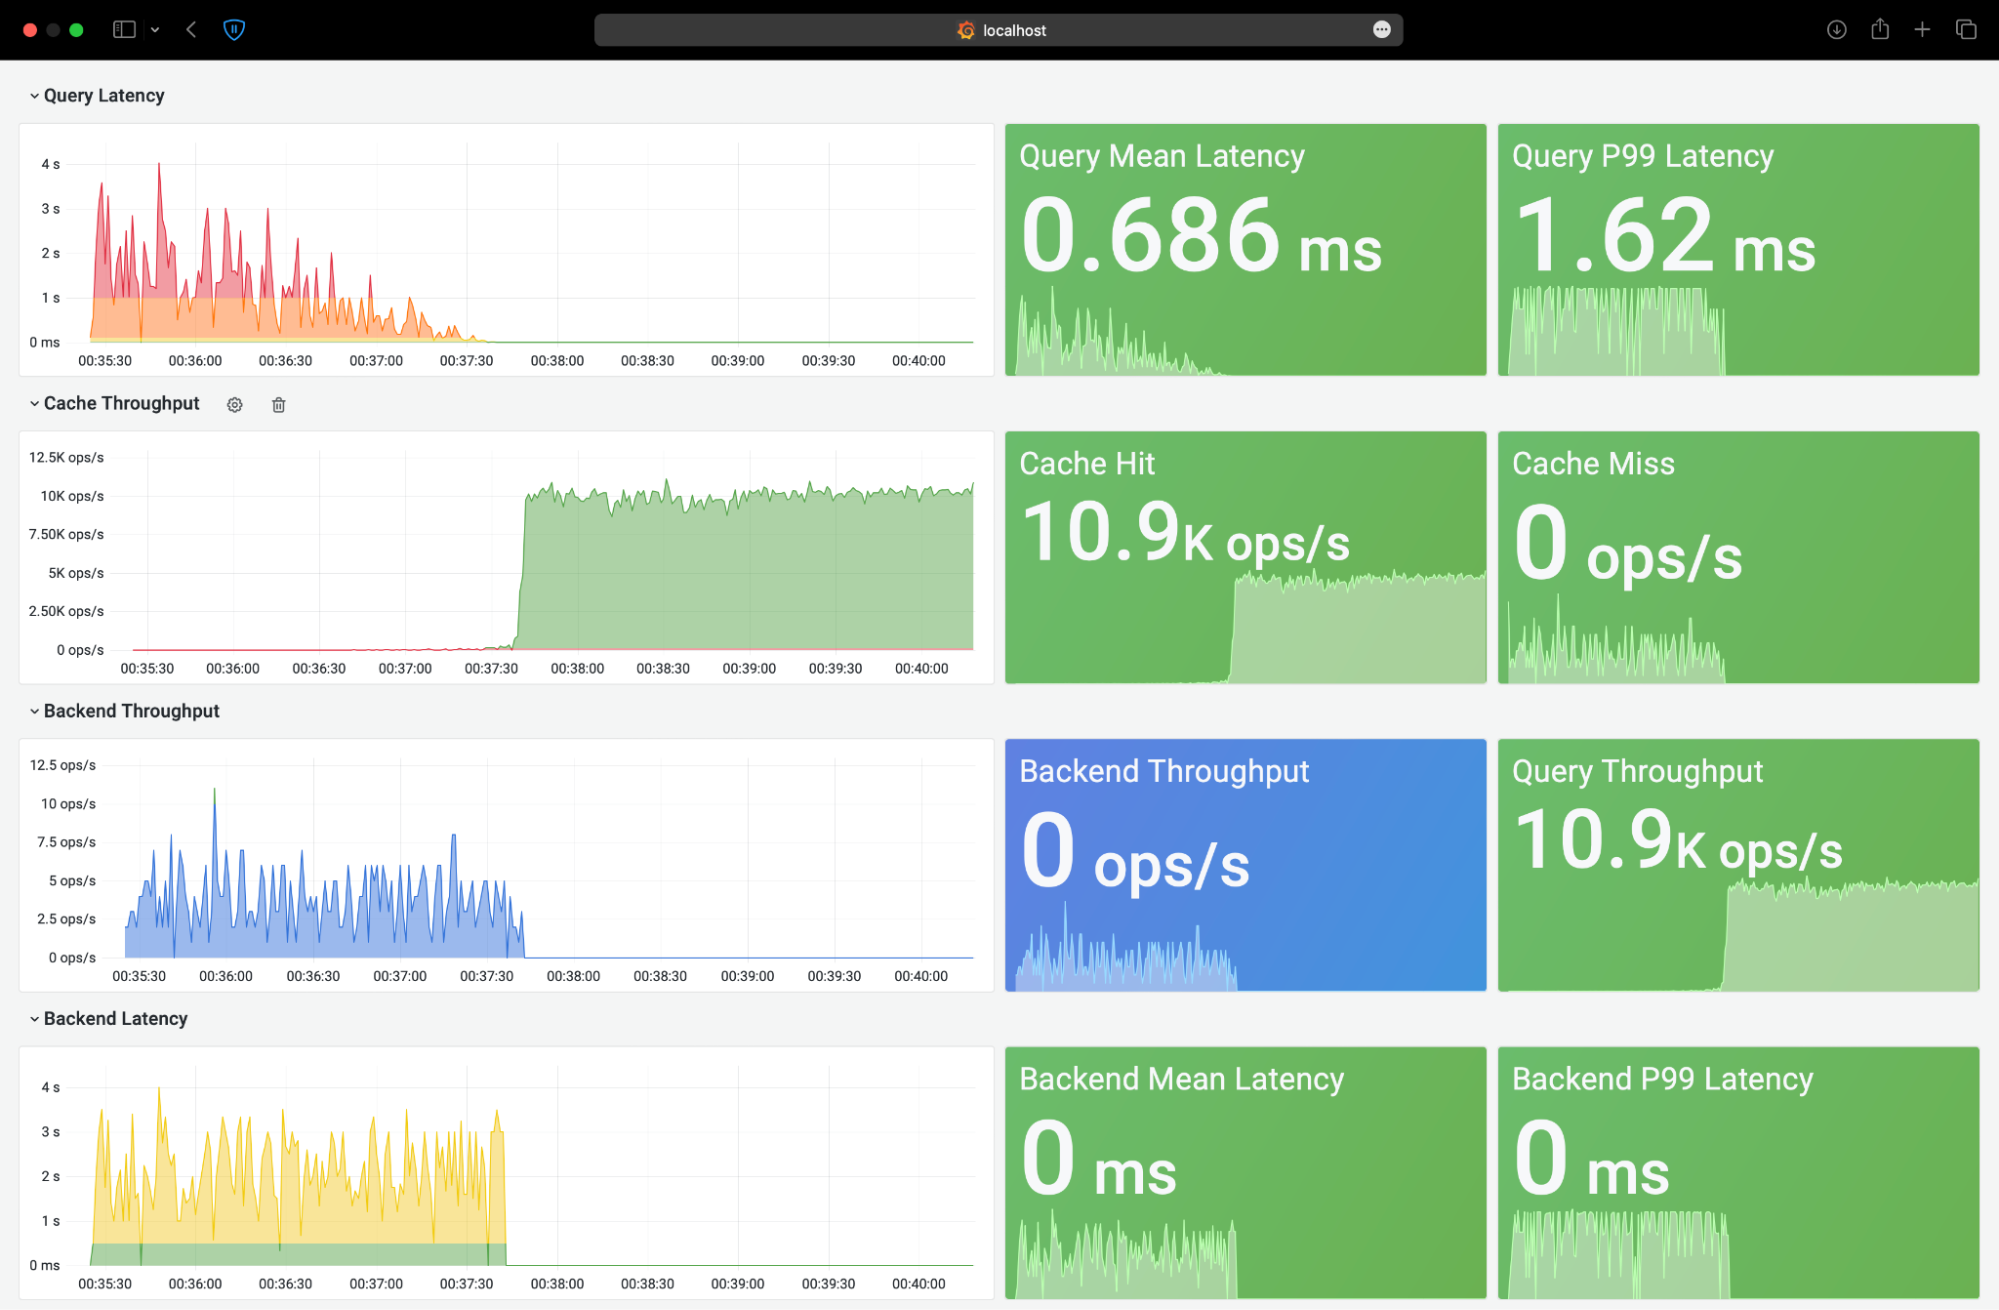Click the back navigation arrow

coord(190,29)
